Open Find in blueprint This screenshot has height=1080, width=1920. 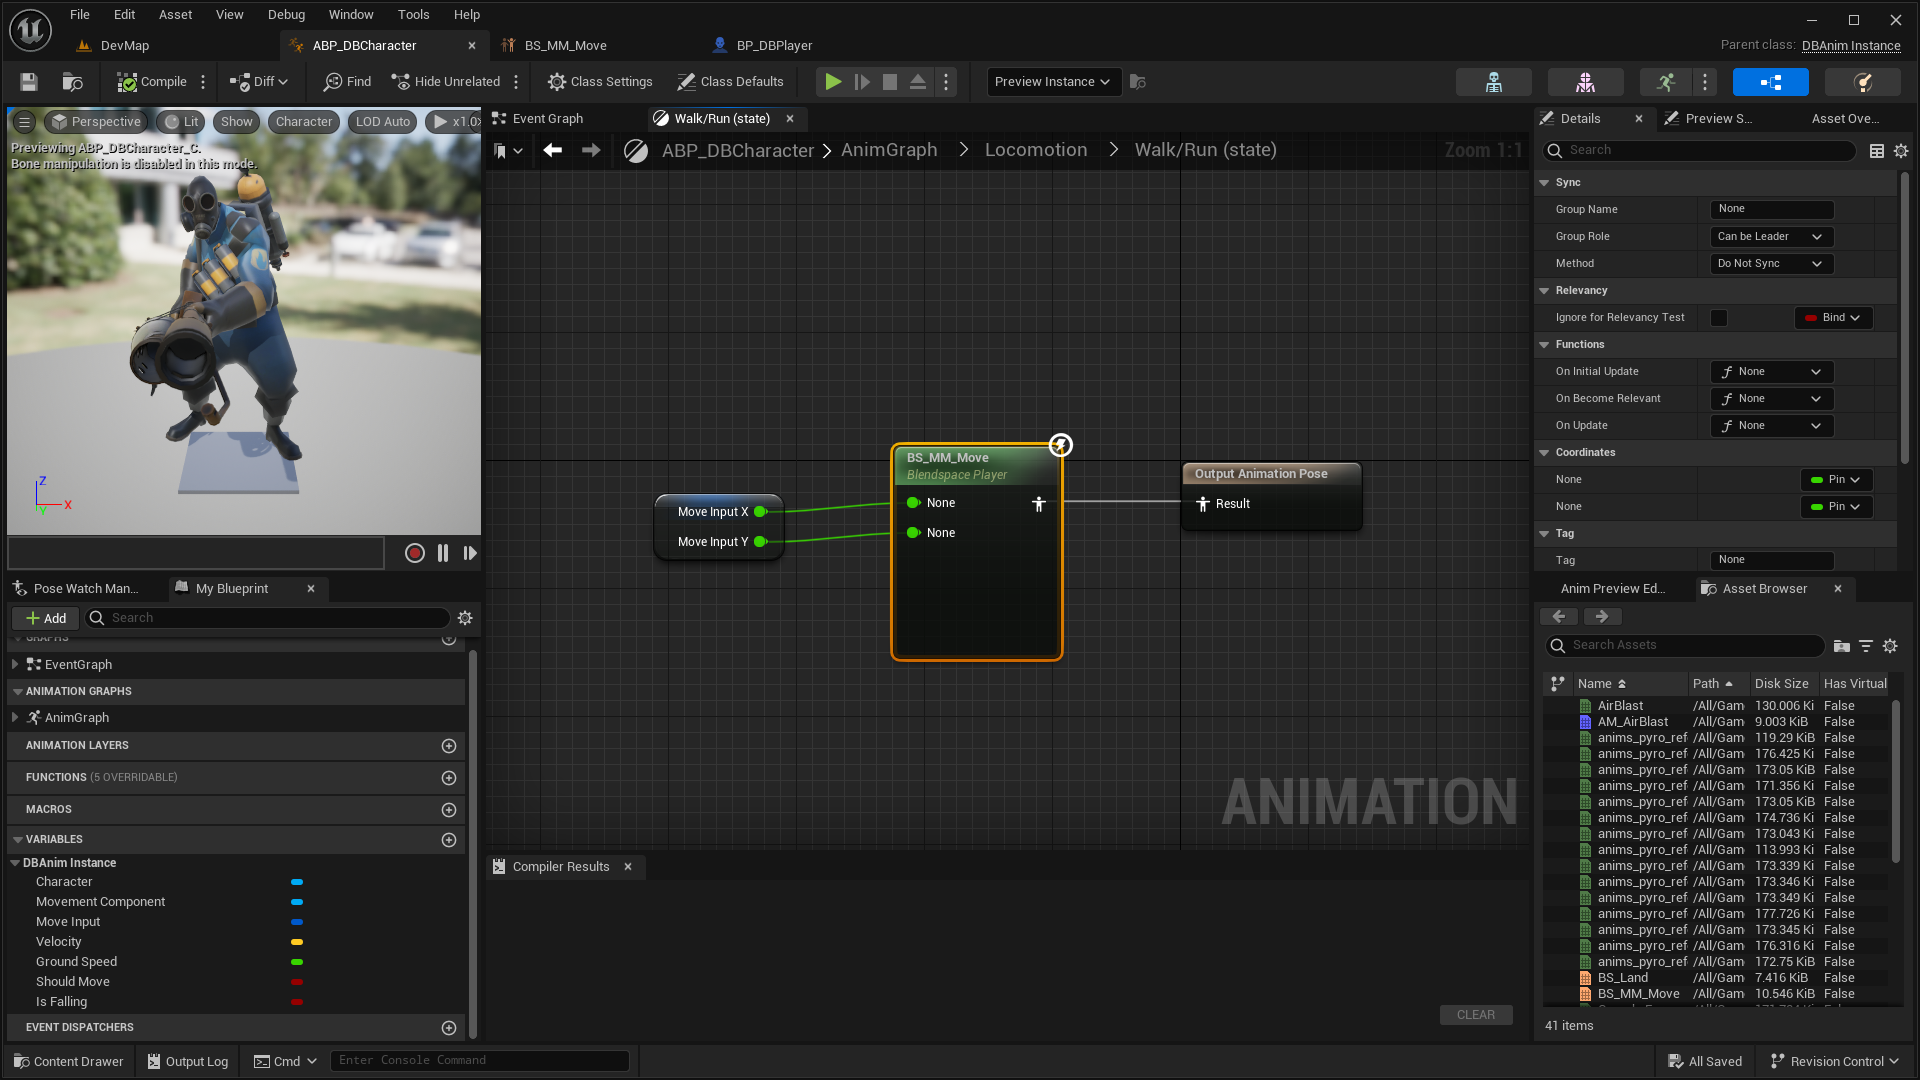point(347,82)
